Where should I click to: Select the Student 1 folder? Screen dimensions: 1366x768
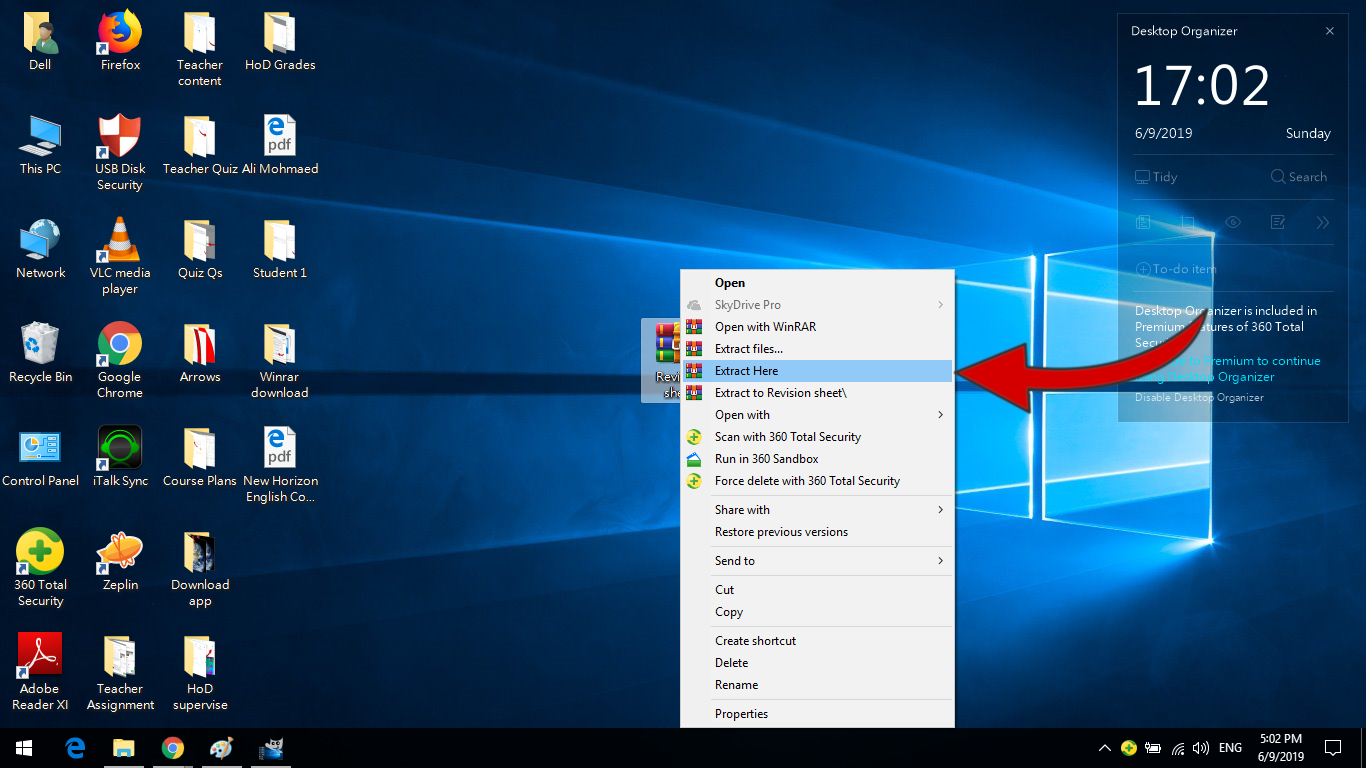(280, 250)
